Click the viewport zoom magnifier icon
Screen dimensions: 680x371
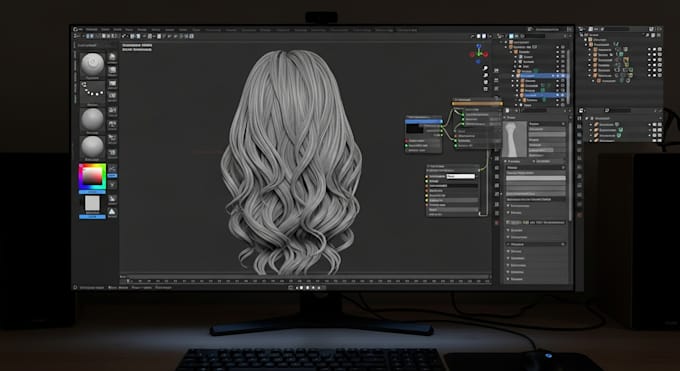[485, 69]
